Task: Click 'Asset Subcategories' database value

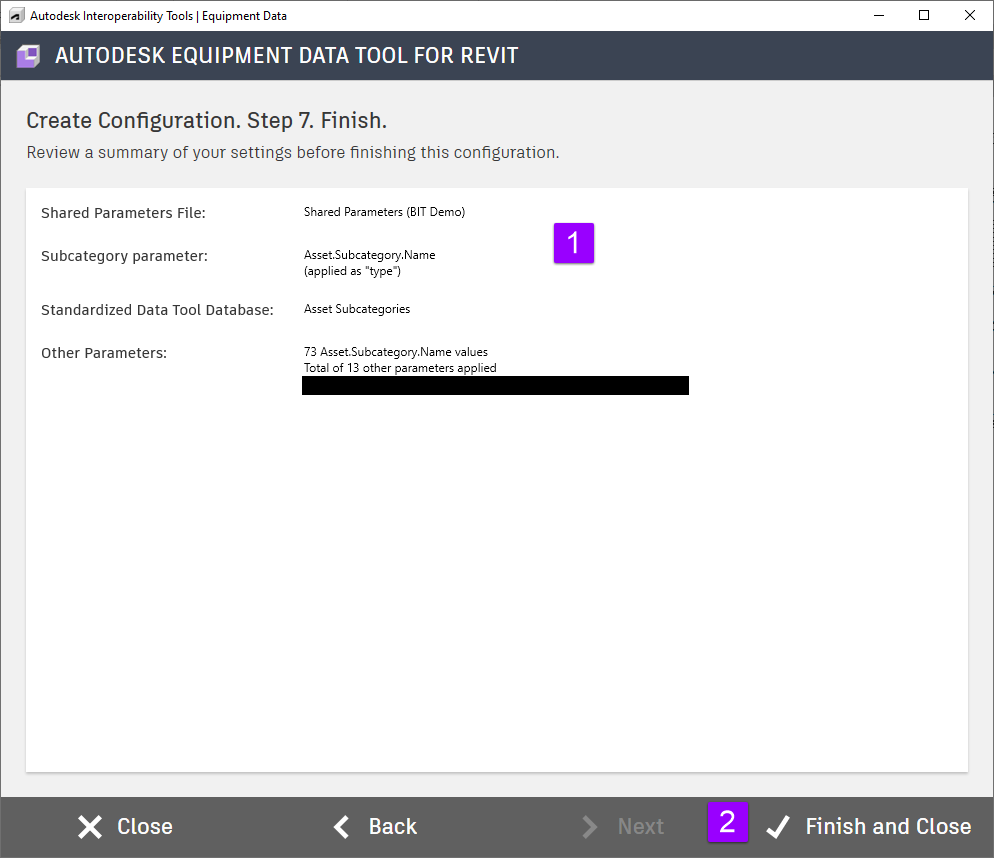Action: tap(357, 309)
